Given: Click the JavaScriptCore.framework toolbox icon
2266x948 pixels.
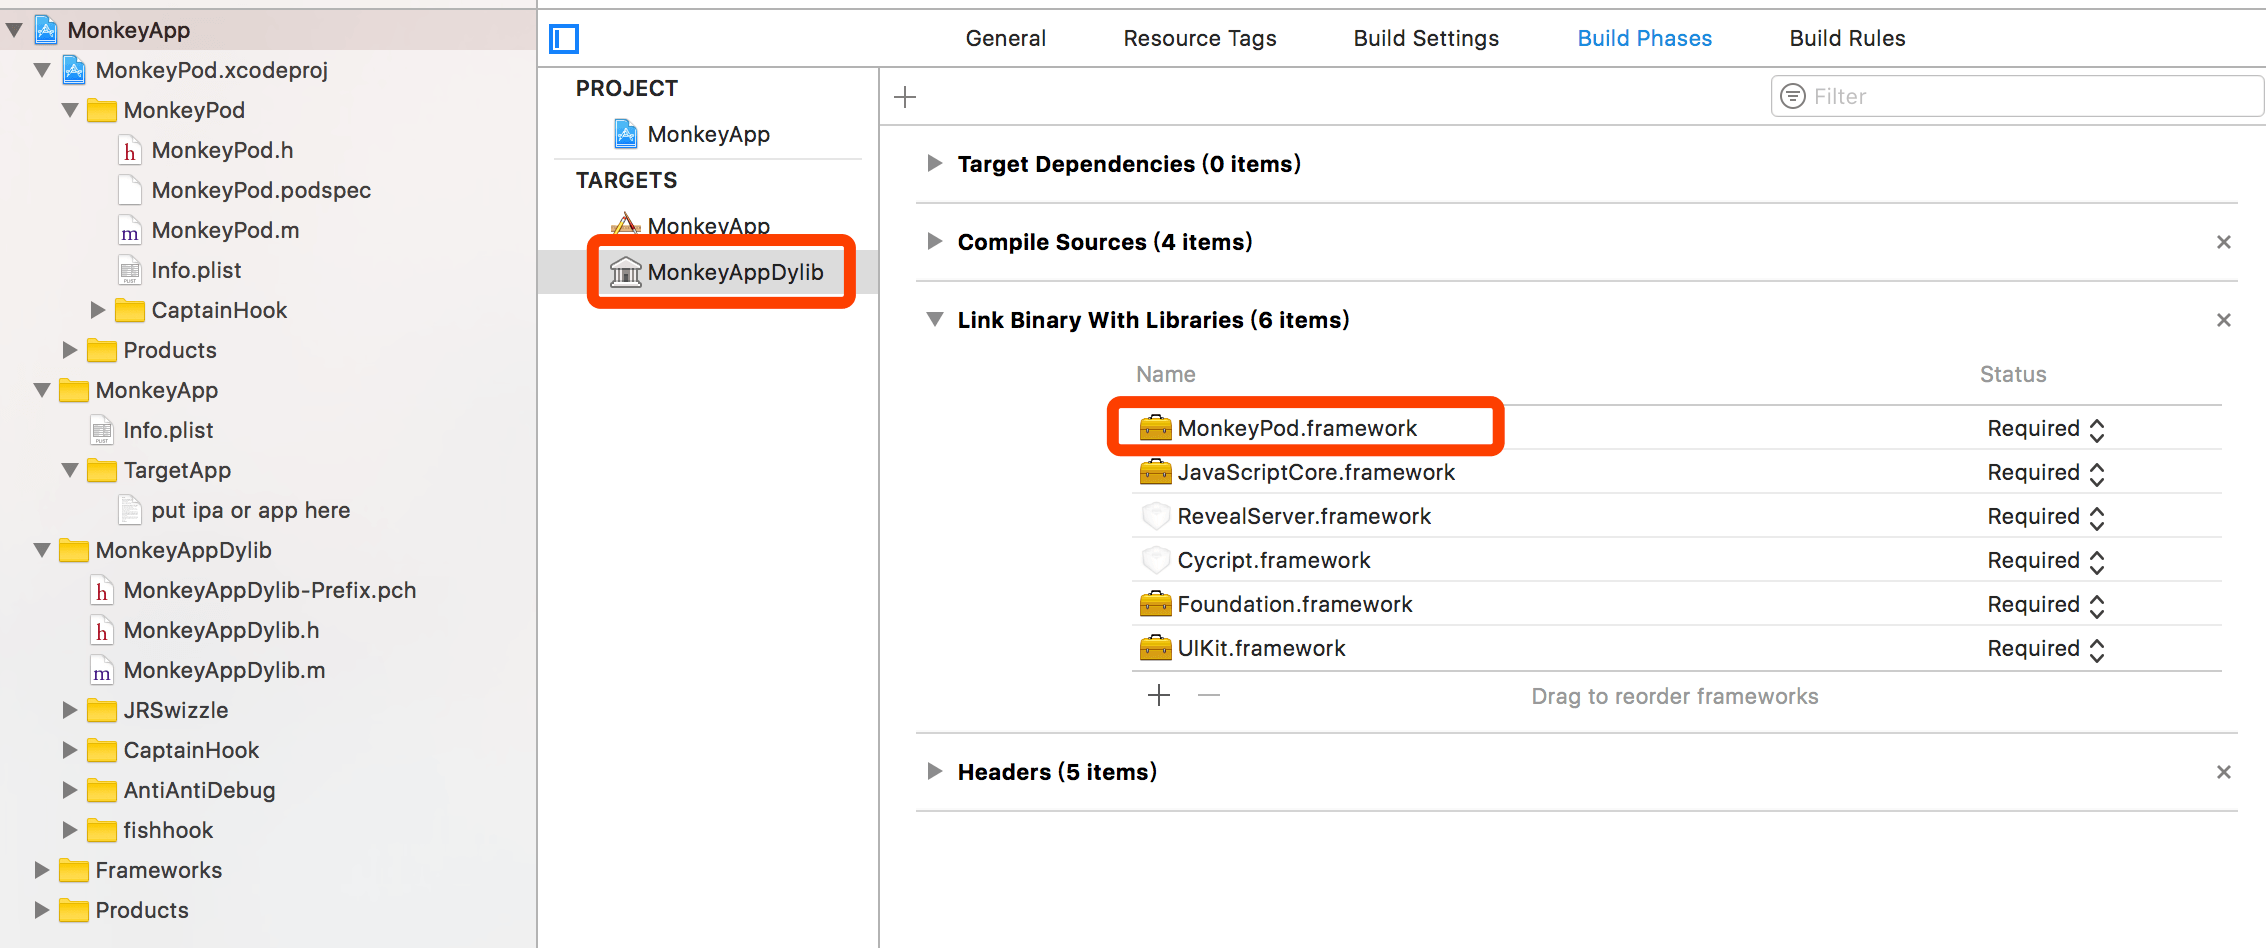Looking at the screenshot, I should click(x=1156, y=472).
